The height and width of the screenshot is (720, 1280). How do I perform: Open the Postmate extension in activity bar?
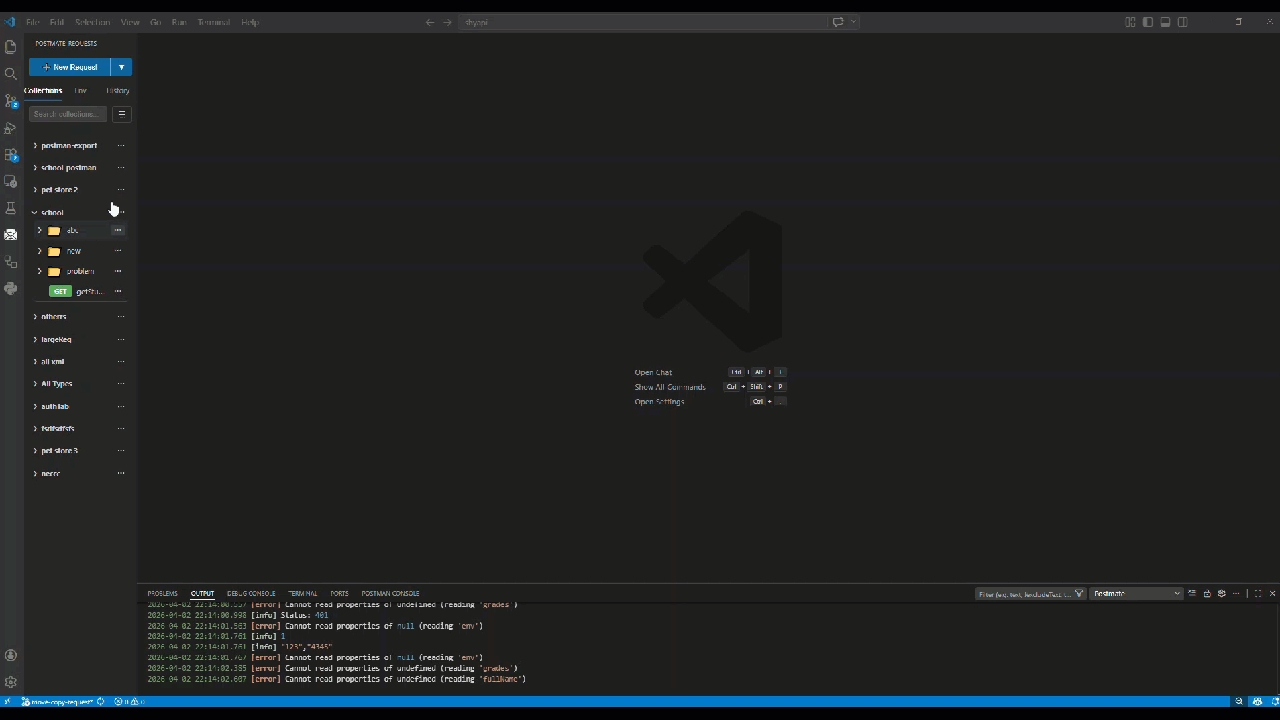[11, 235]
